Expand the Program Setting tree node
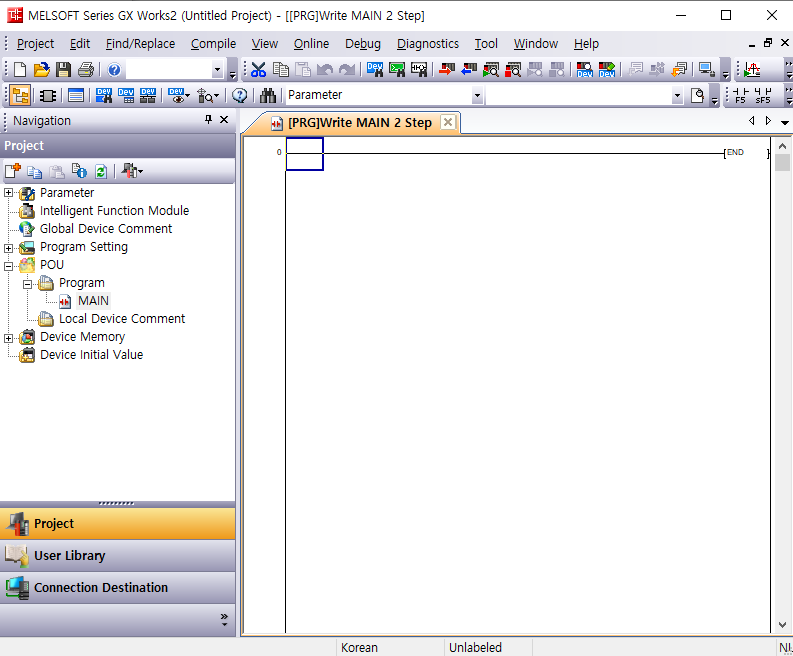The image size is (793, 656). (x=8, y=248)
